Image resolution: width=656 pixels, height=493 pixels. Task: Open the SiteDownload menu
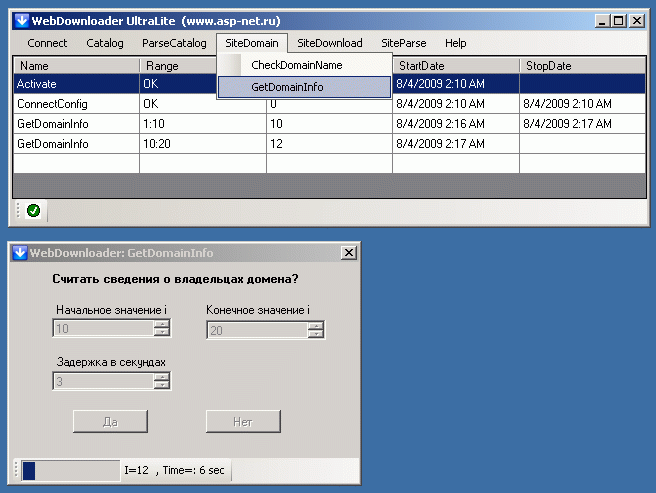[330, 43]
